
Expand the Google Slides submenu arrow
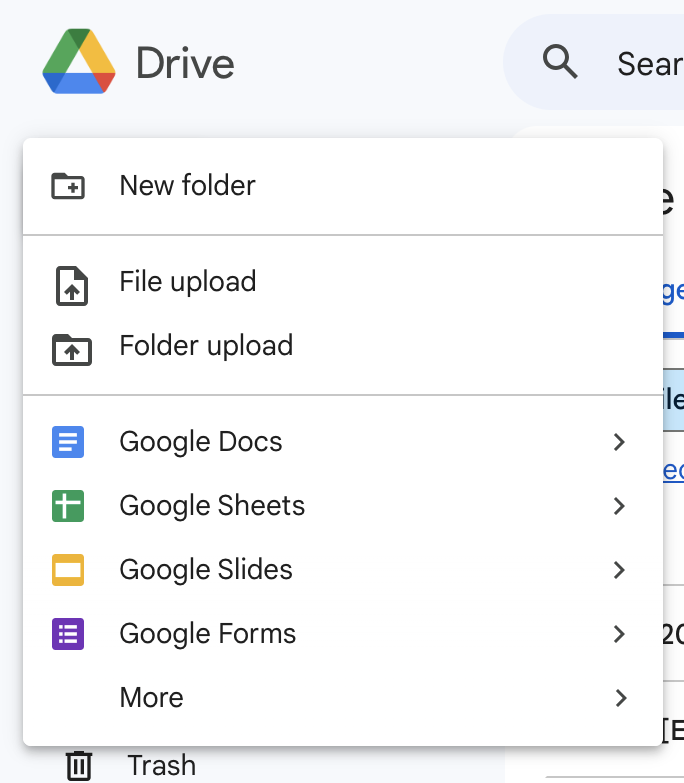619,570
